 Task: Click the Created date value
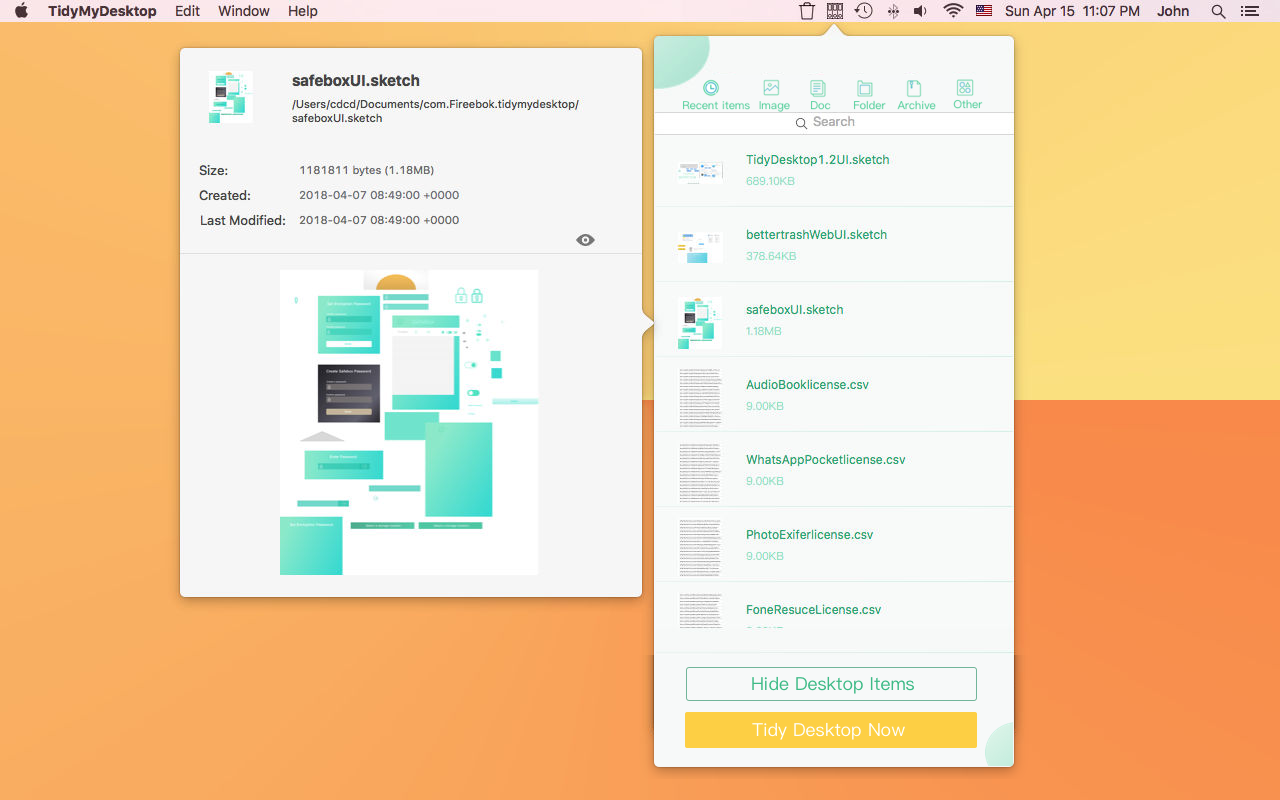[379, 195]
